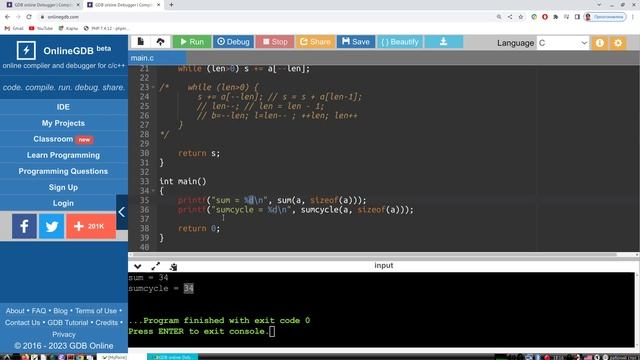Share on Facebook icon button
The image size is (640, 360).
pos(24,226)
